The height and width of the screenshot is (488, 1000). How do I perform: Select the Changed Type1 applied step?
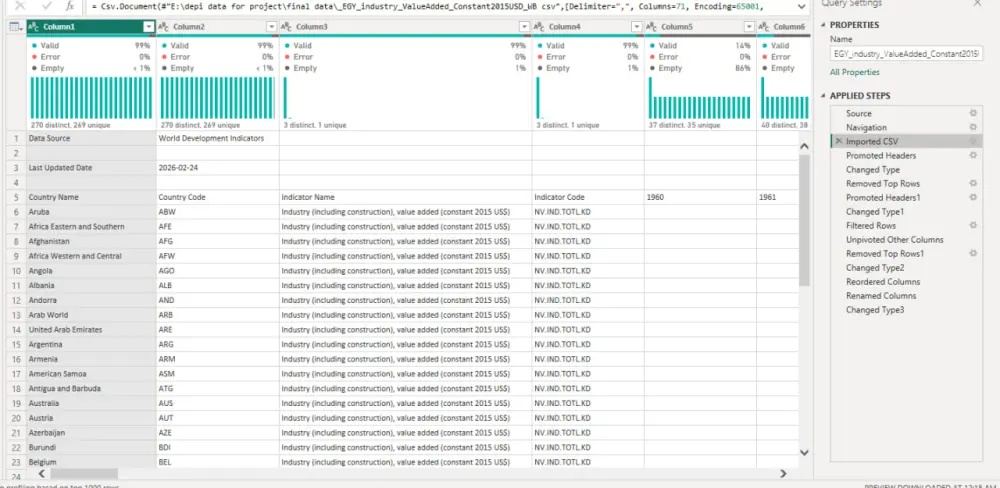click(x=875, y=211)
